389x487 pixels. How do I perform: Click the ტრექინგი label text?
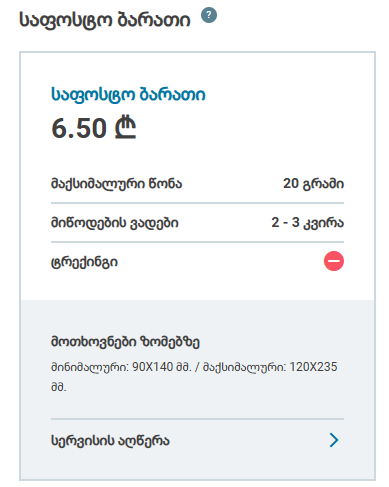pos(84,262)
